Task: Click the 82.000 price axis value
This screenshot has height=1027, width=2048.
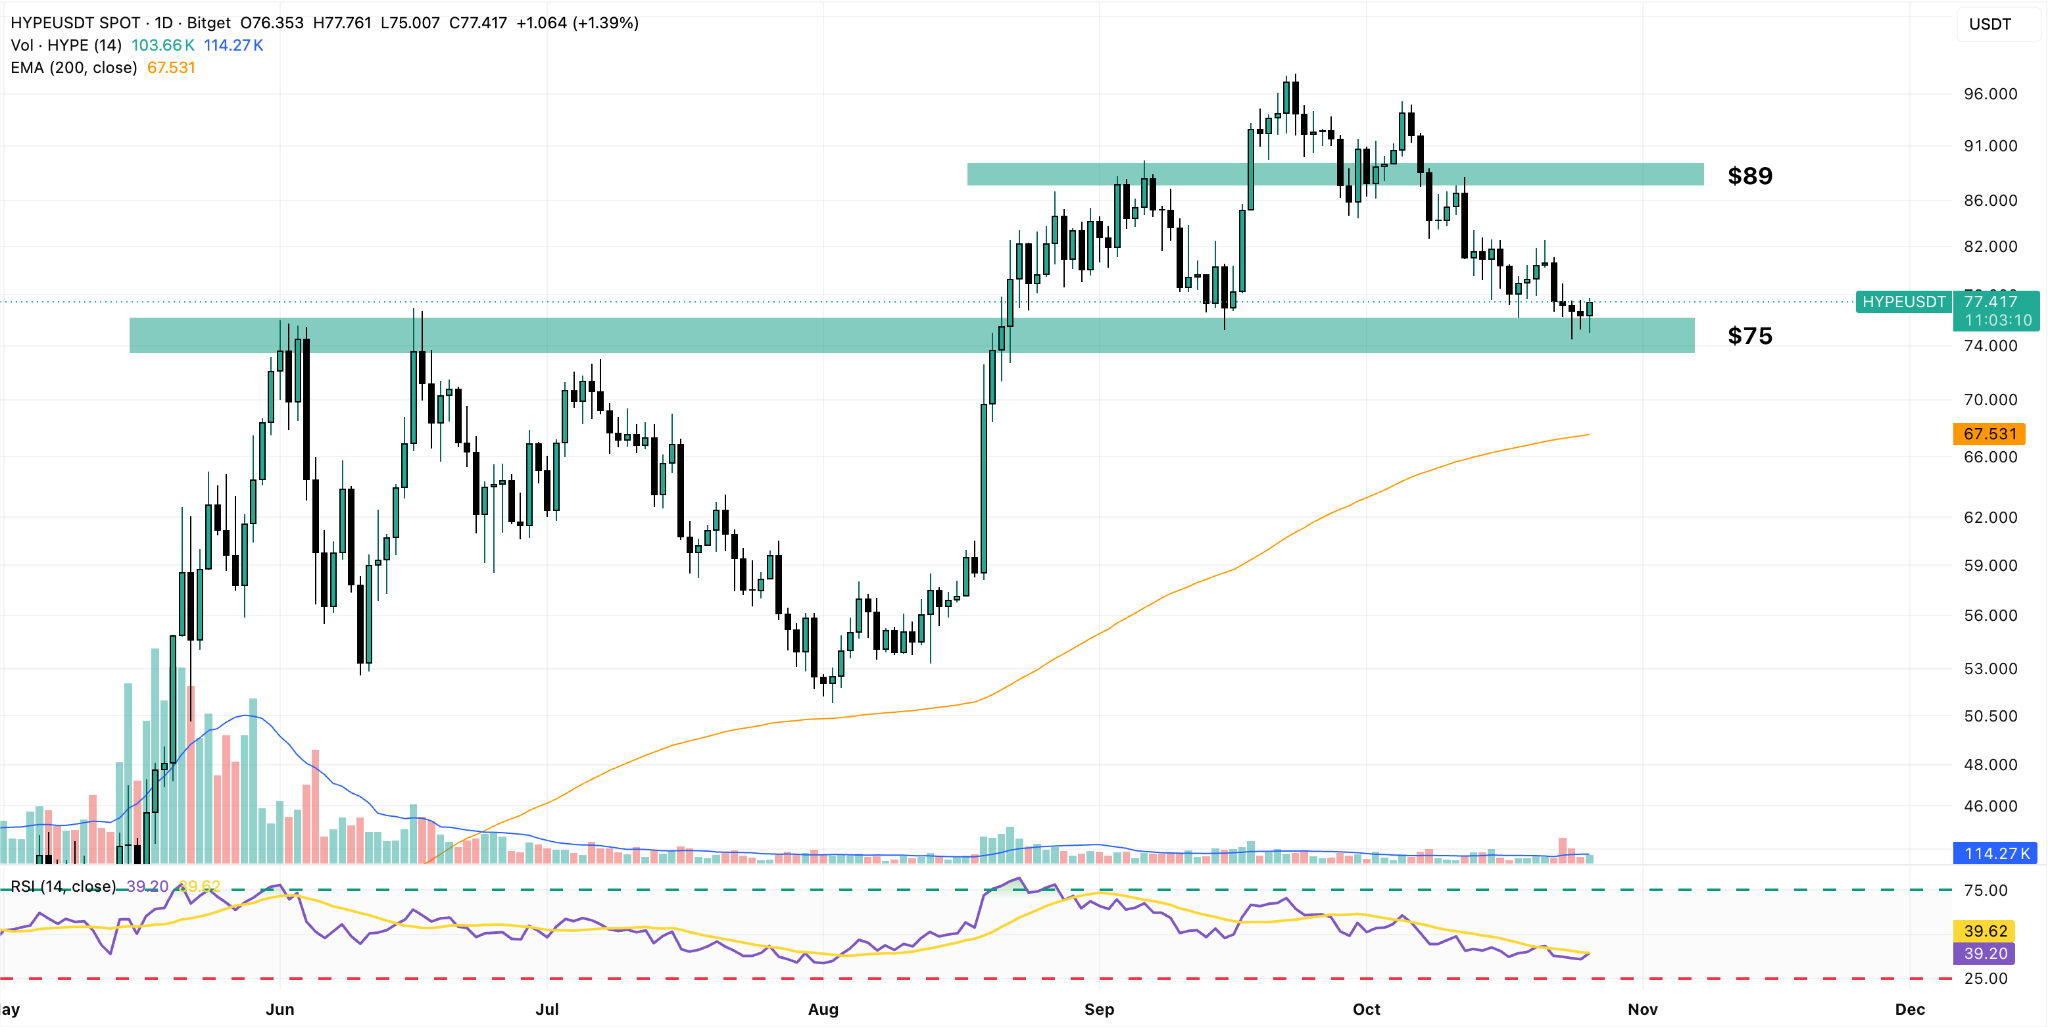Action: coord(1990,246)
